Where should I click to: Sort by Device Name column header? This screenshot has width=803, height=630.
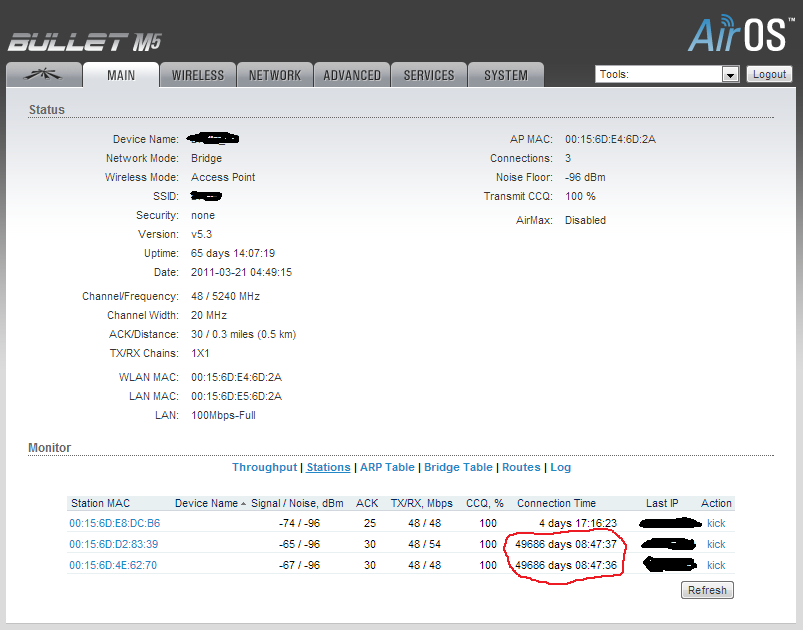tap(206, 503)
